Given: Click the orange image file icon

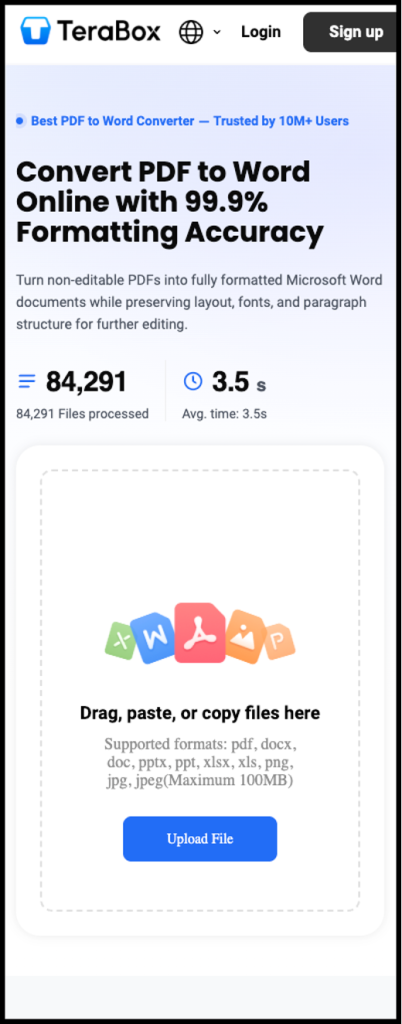Looking at the screenshot, I should click(246, 636).
